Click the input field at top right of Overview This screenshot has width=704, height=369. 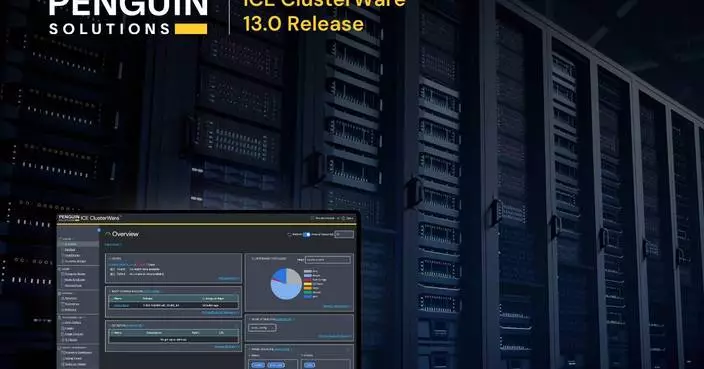[344, 234]
